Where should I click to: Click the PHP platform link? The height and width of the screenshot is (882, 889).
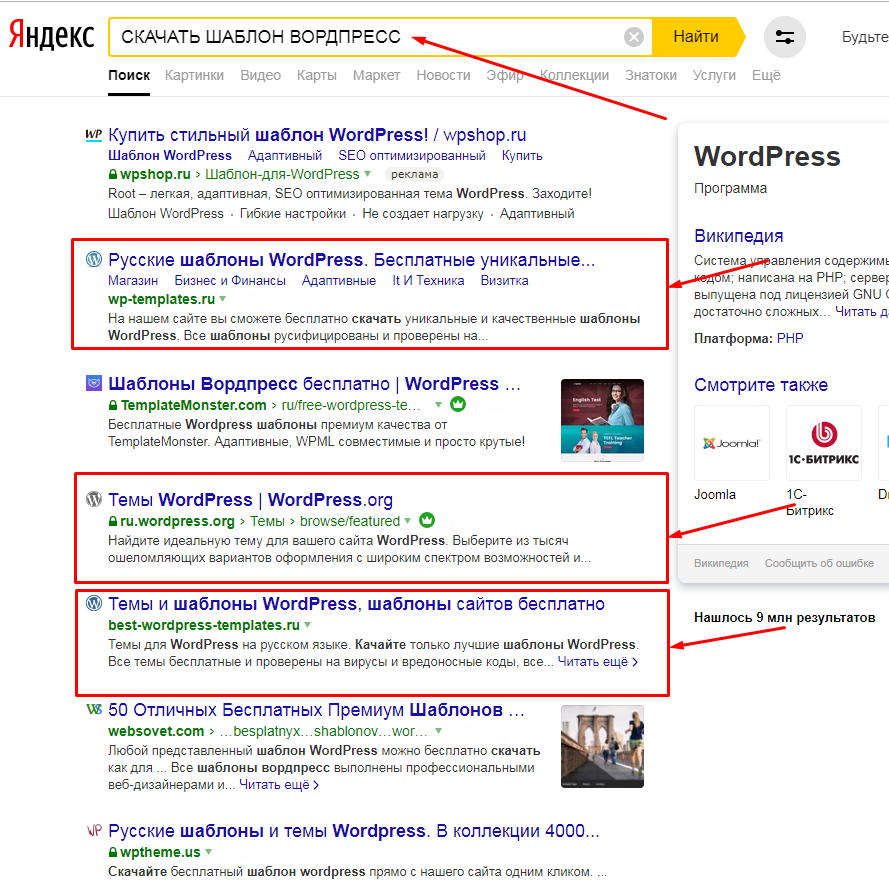click(x=790, y=338)
